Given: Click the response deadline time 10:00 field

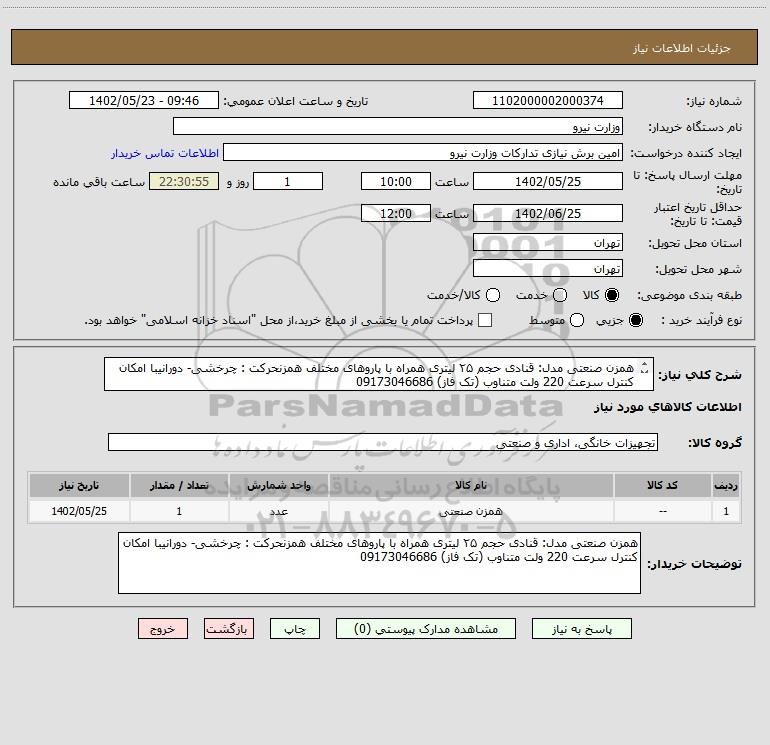Looking at the screenshot, I should coord(396,181).
